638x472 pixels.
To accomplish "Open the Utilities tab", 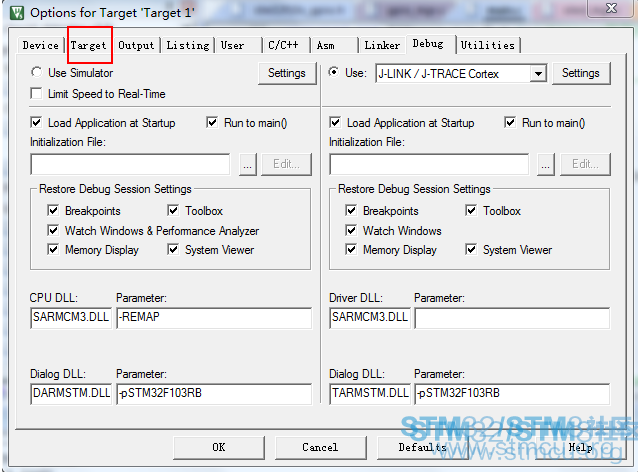I will click(488, 45).
